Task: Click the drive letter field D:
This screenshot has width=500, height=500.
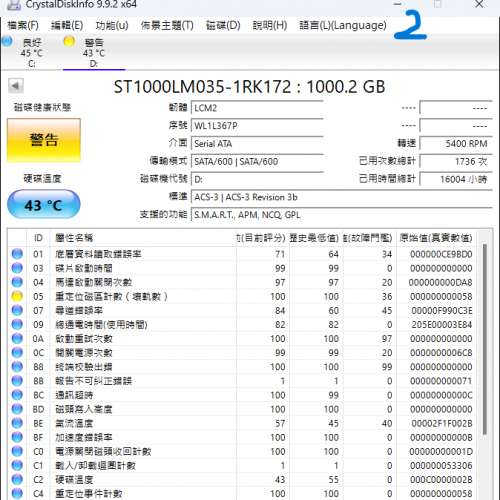Action: click(x=257, y=179)
